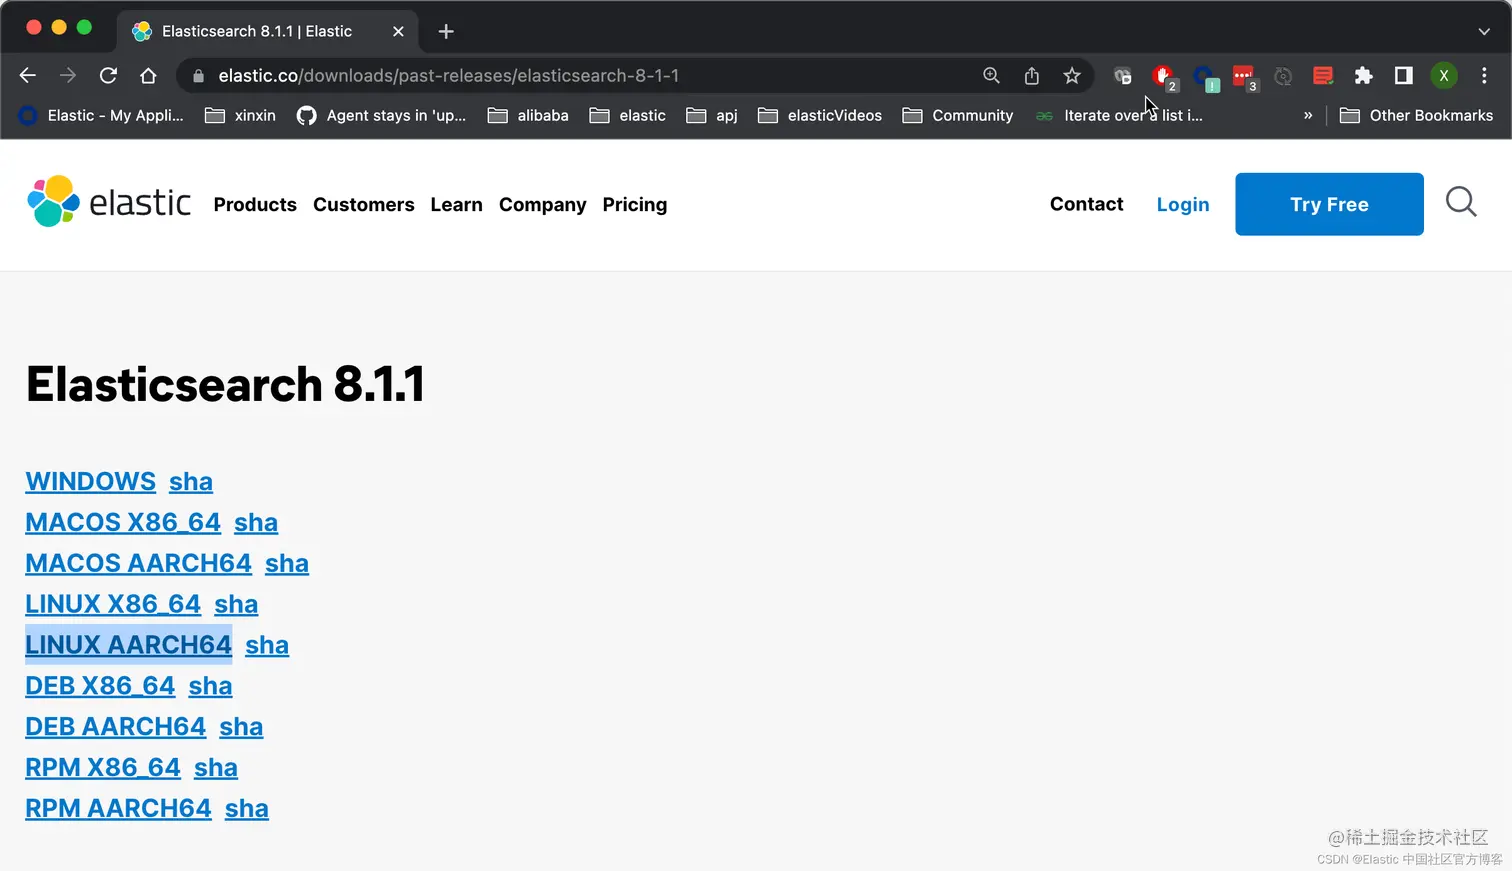Click the zoom magnifier in address bar
This screenshot has height=871, width=1512.
991,76
